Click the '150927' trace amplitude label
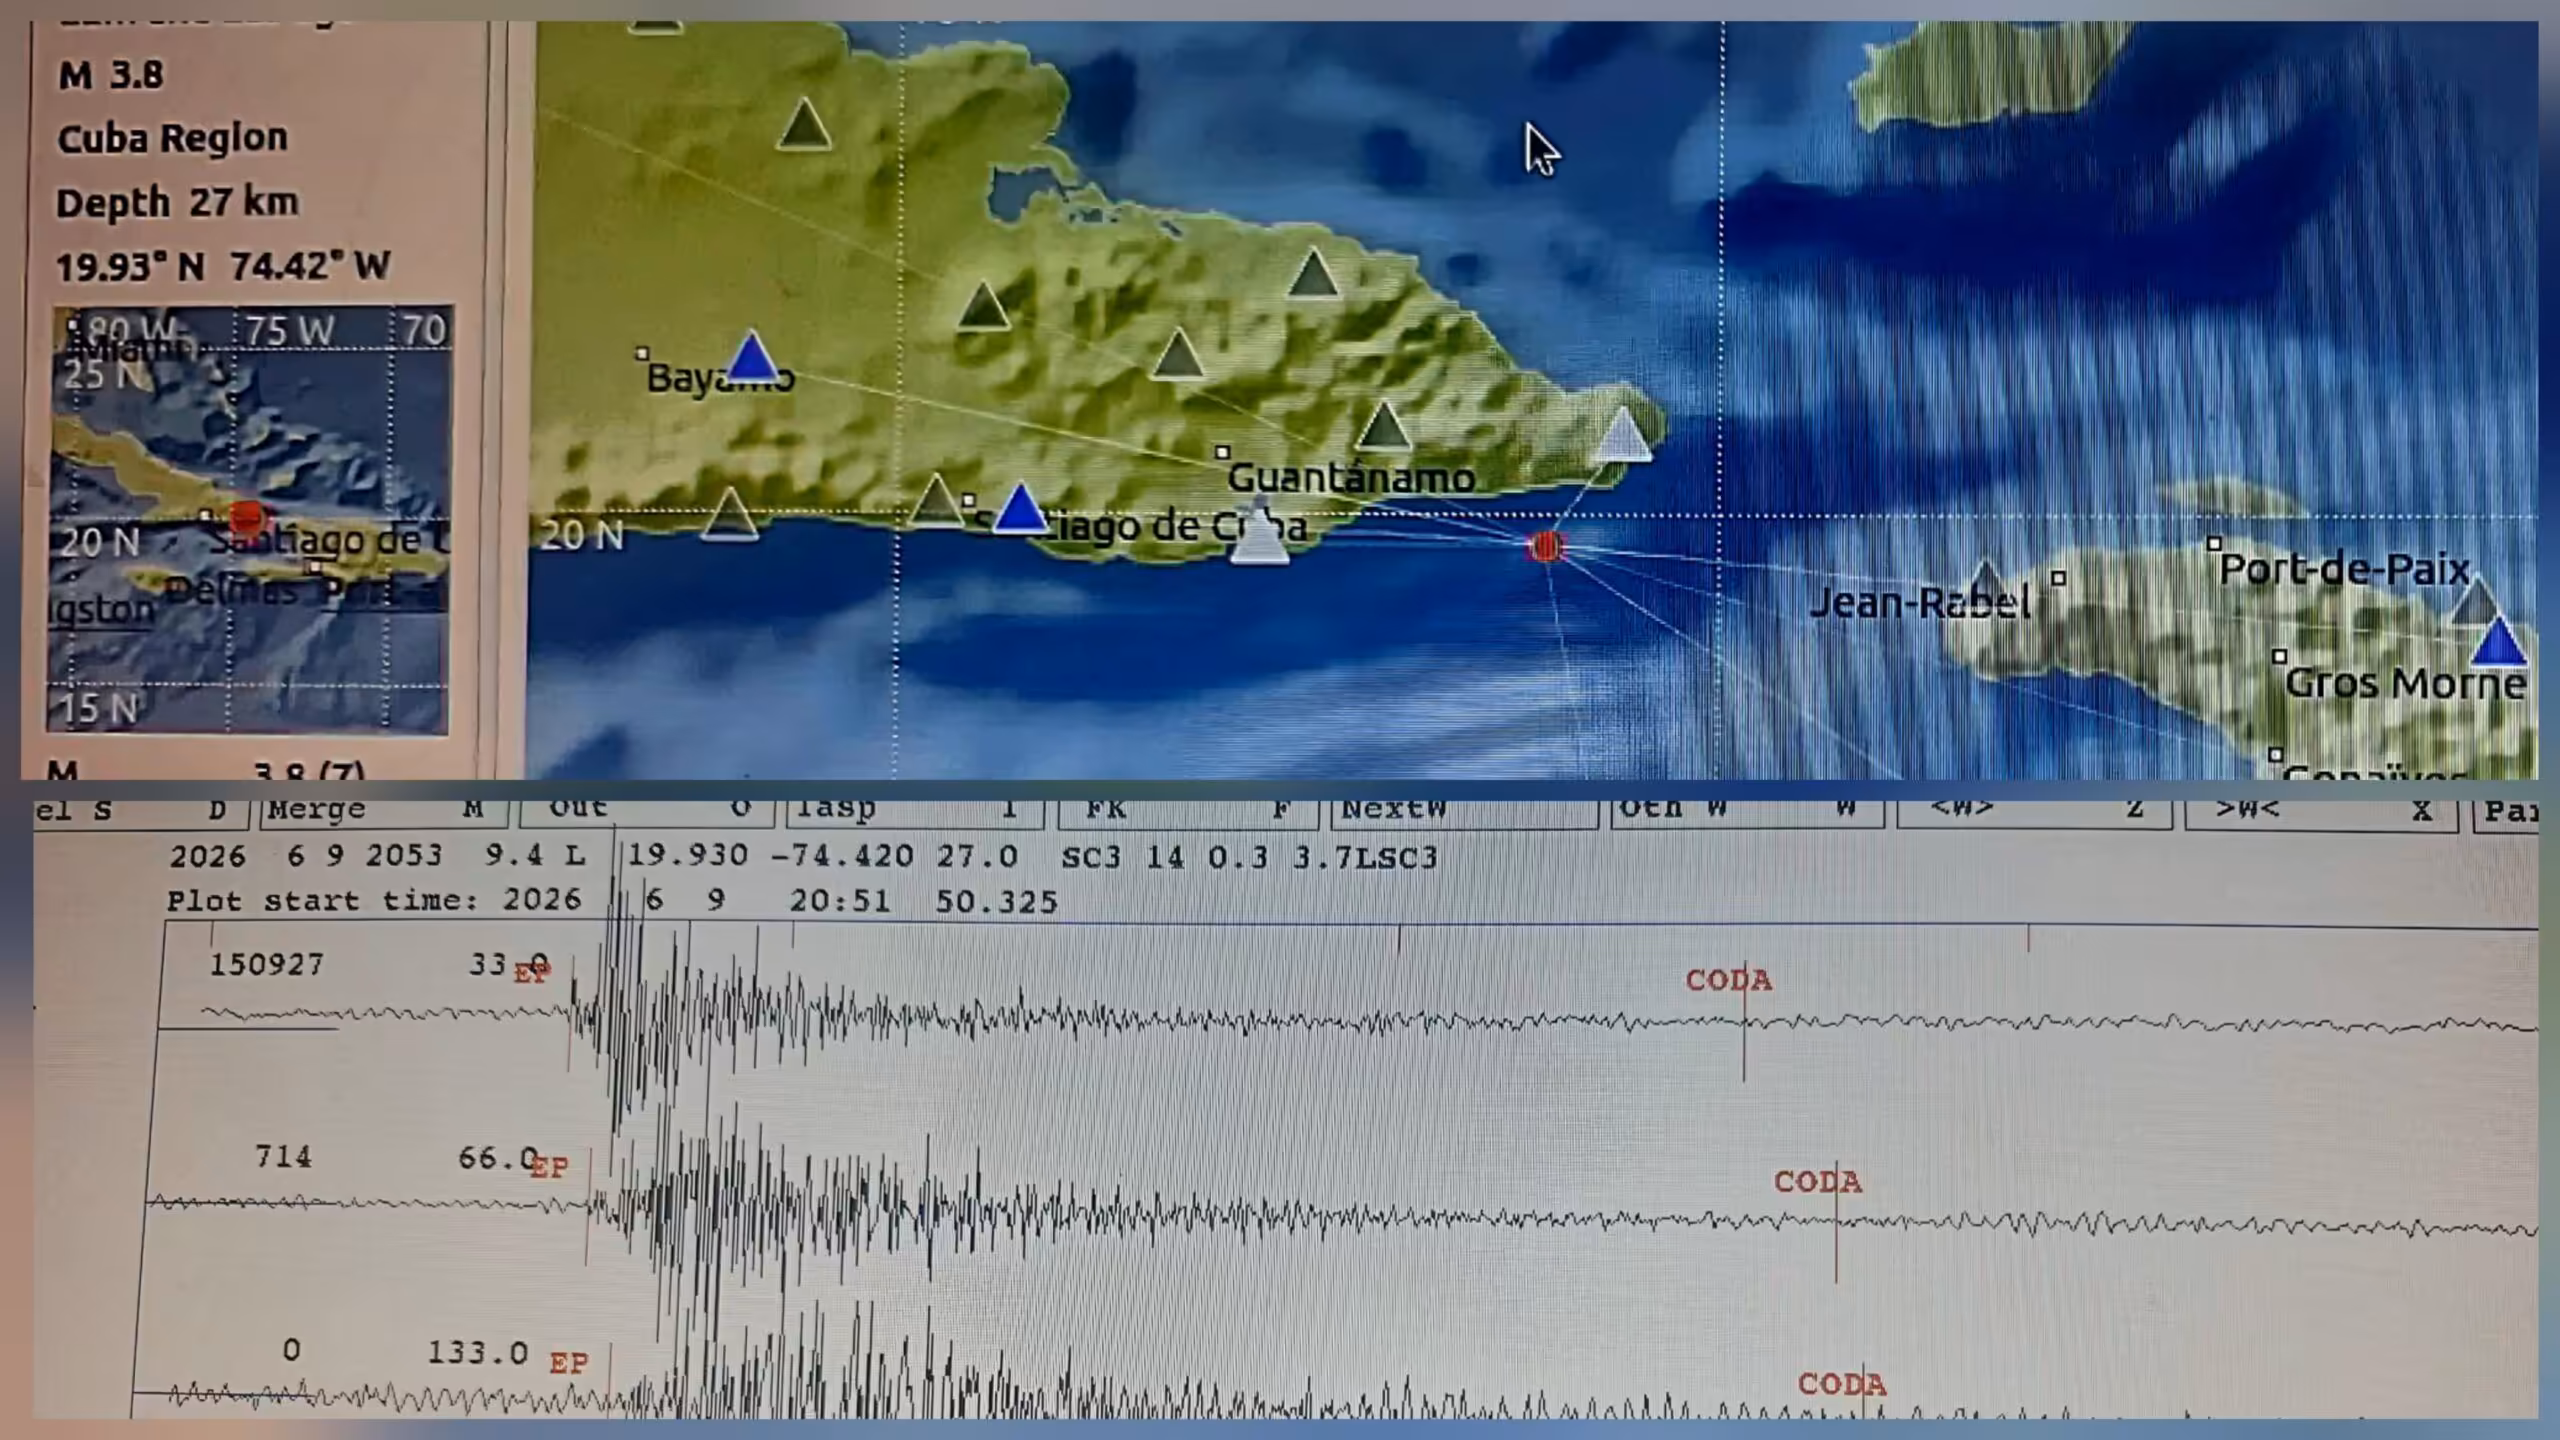The width and height of the screenshot is (2560, 1440). coord(266,965)
